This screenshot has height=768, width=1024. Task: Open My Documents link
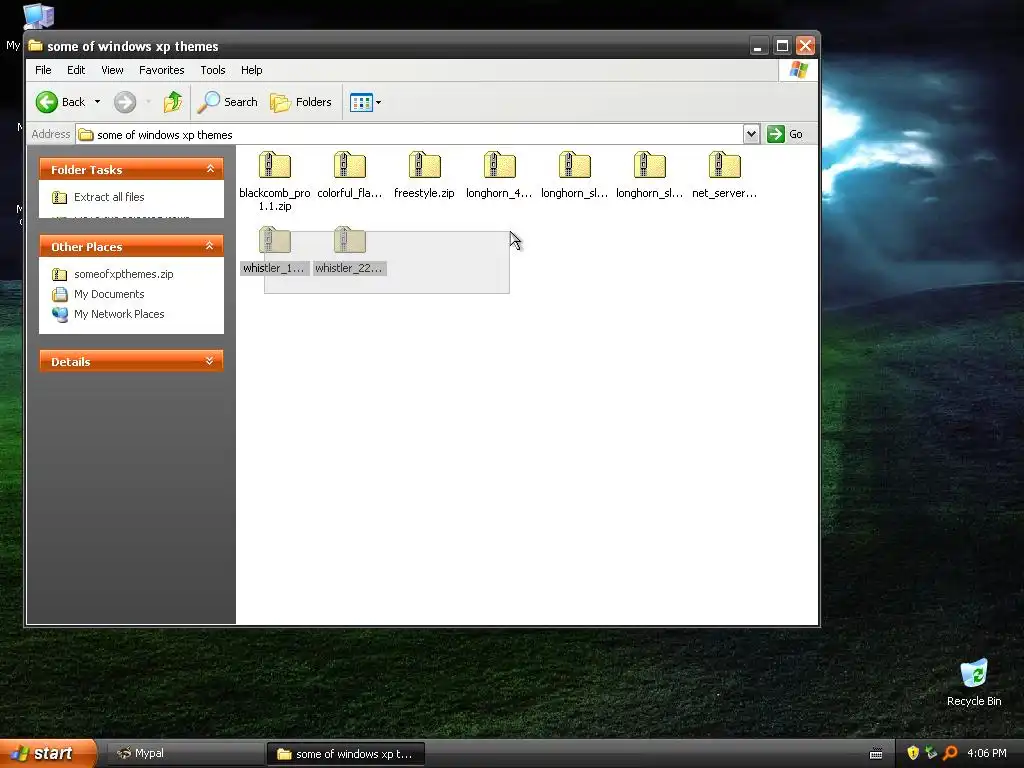pyautogui.click(x=109, y=294)
